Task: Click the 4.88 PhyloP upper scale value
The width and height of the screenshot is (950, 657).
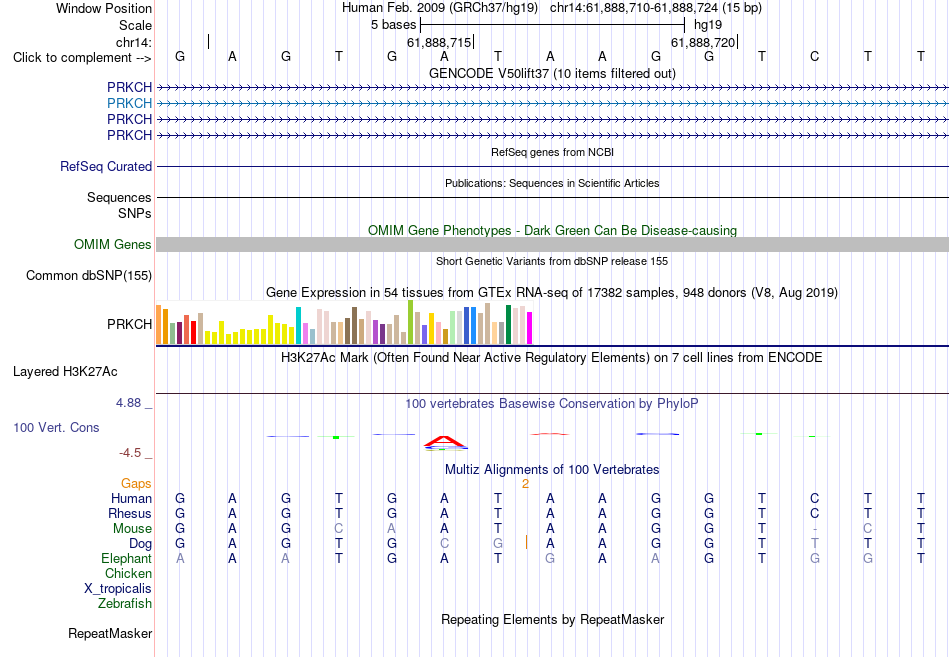Action: [x=128, y=403]
